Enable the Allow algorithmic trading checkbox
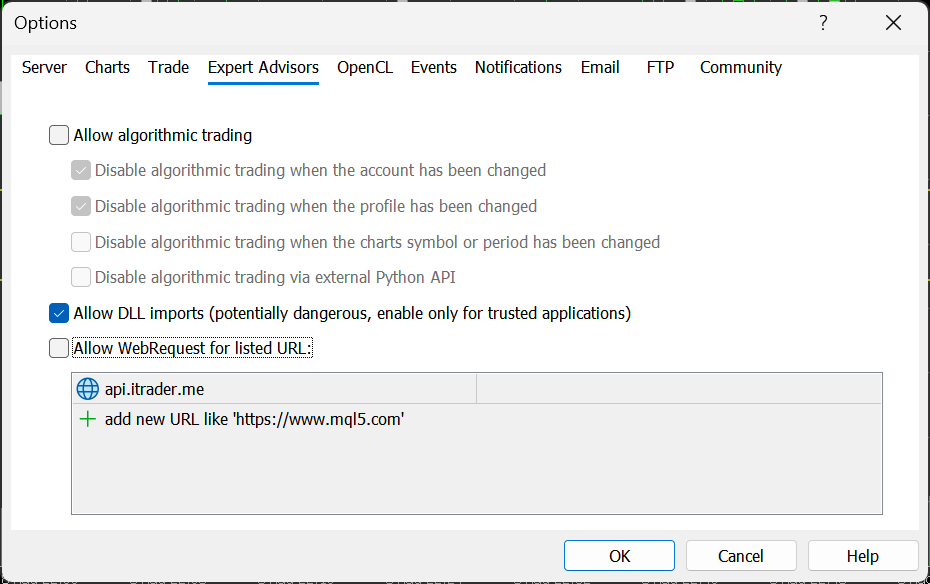930x584 pixels. pos(59,135)
